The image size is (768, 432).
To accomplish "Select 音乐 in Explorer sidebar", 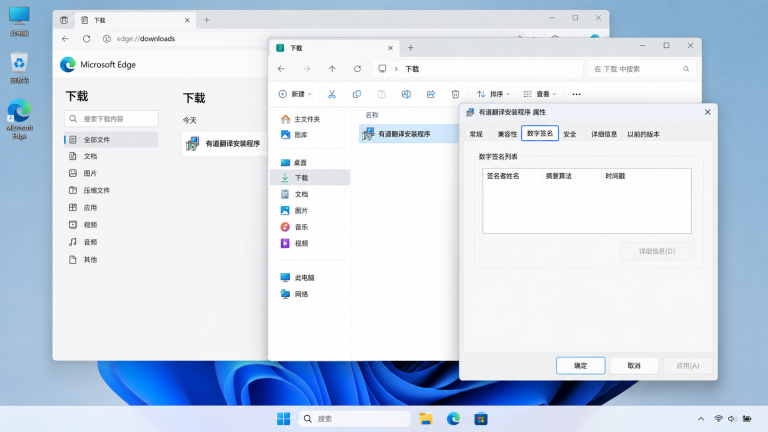I will coord(310,227).
